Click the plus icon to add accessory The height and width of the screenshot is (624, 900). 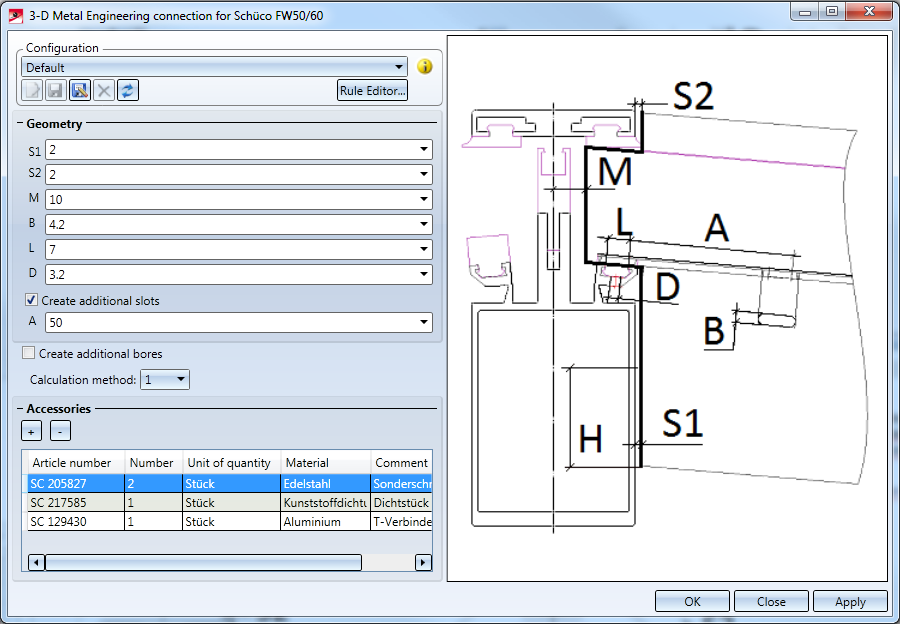pos(32,431)
